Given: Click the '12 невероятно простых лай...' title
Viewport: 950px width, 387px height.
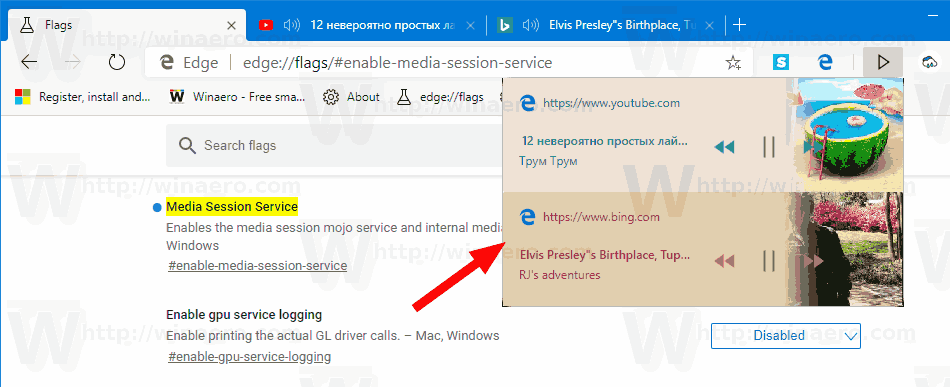Looking at the screenshot, I should (x=605, y=141).
